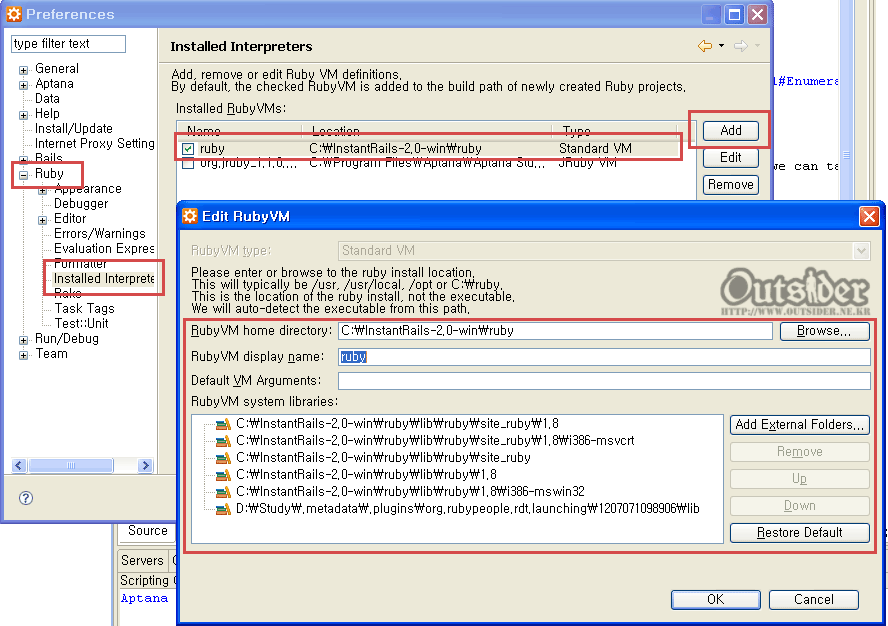Select Errors/Warnings preferences item

[x=100, y=233]
